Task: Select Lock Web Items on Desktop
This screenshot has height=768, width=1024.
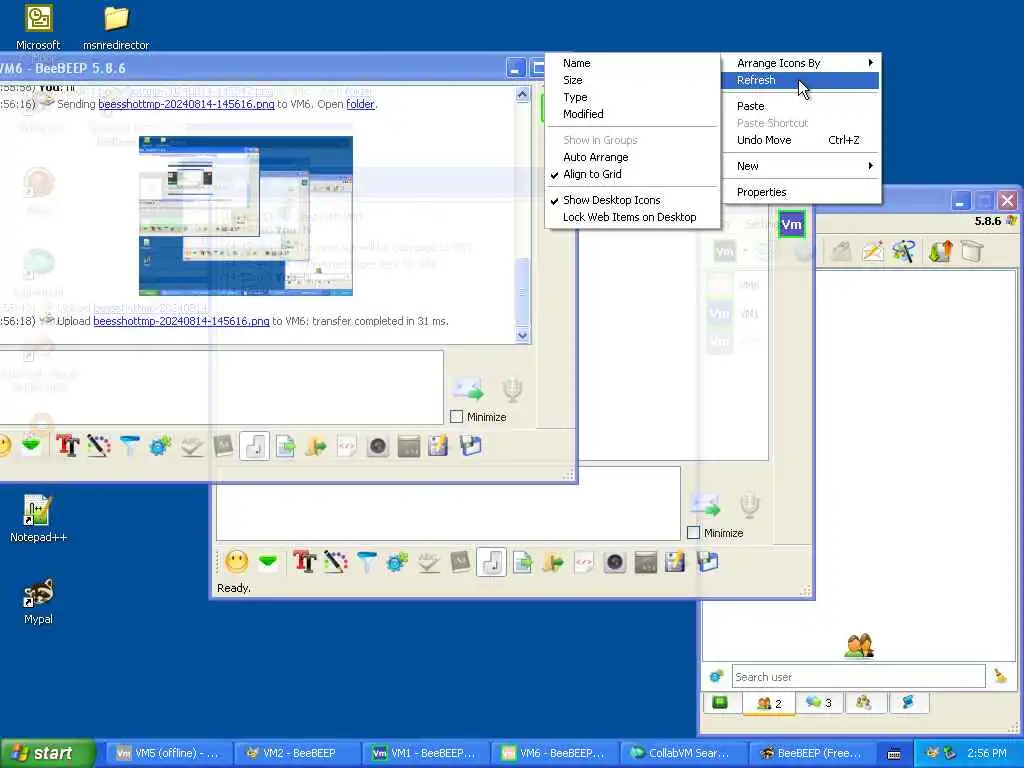Action: [632, 217]
